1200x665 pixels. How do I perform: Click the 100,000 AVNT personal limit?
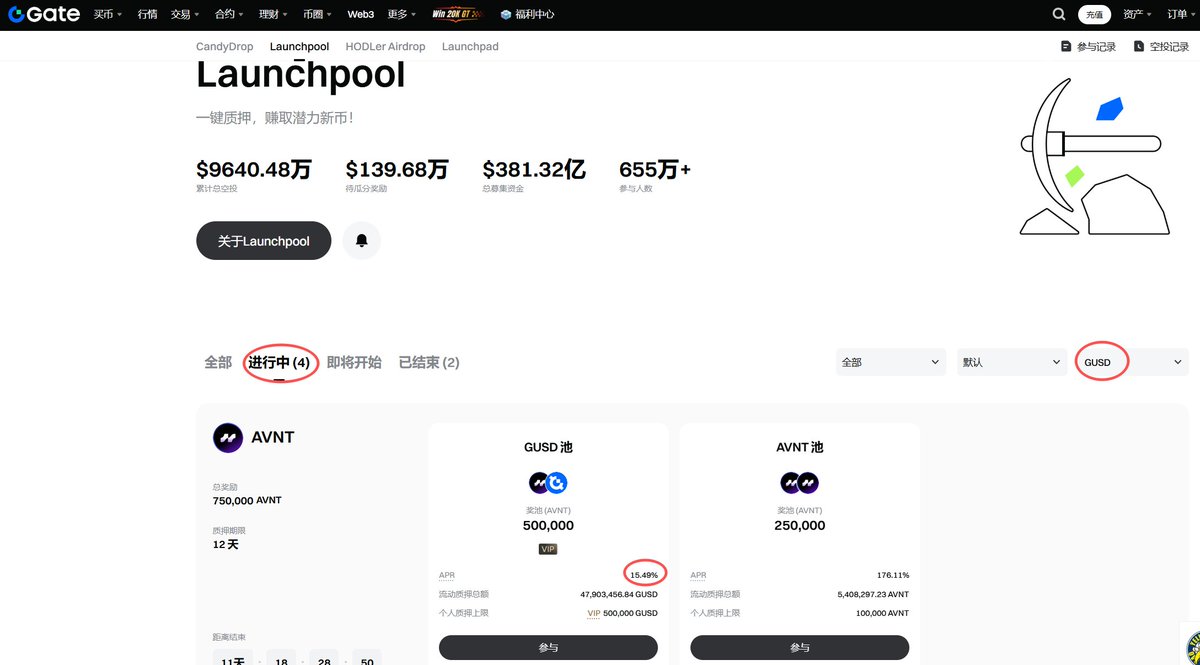tap(883, 613)
